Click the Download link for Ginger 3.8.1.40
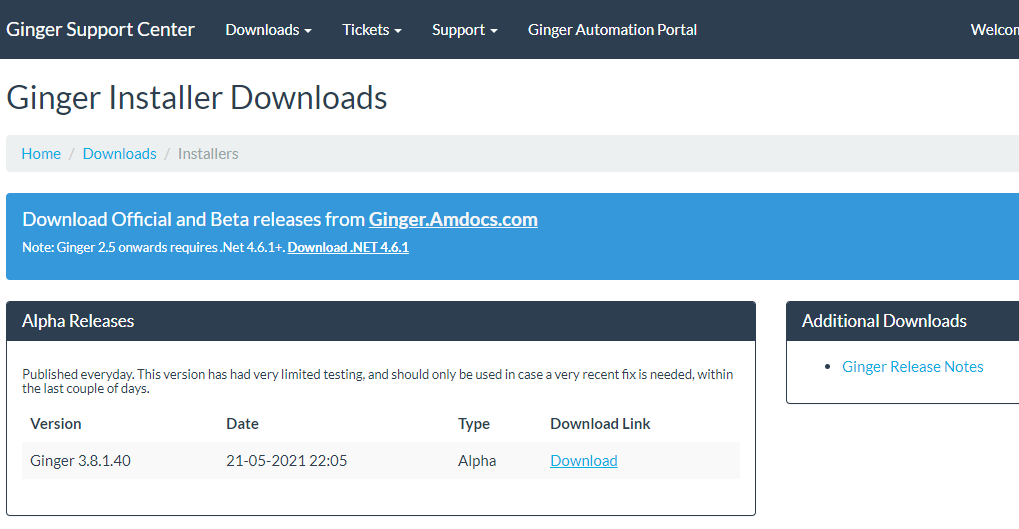This screenshot has height=529, width=1019. pyautogui.click(x=583, y=461)
